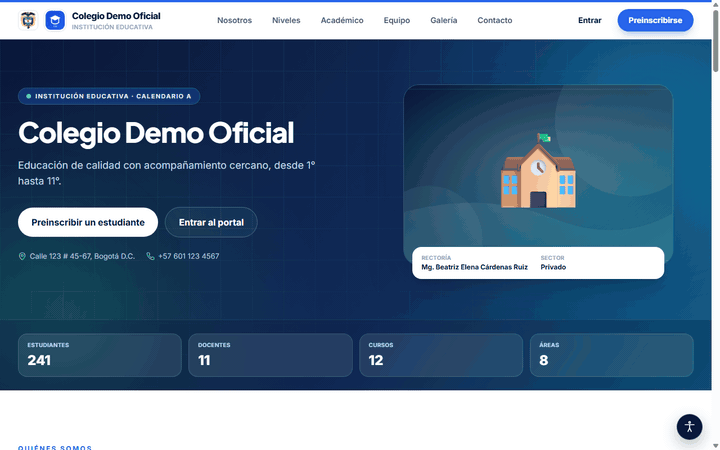The image size is (720, 450).
Task: Click the blue Preinscribirse button
Action: pyautogui.click(x=655, y=20)
